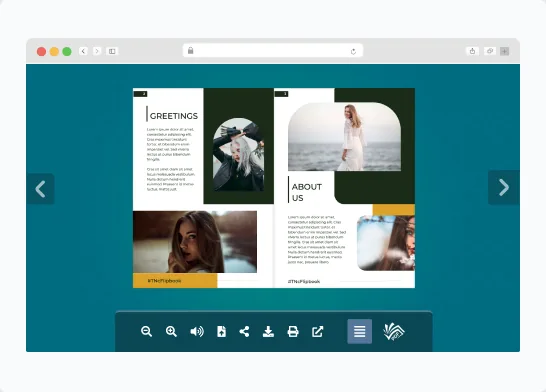Go to previous flipbook page arrow

[x=40, y=189]
